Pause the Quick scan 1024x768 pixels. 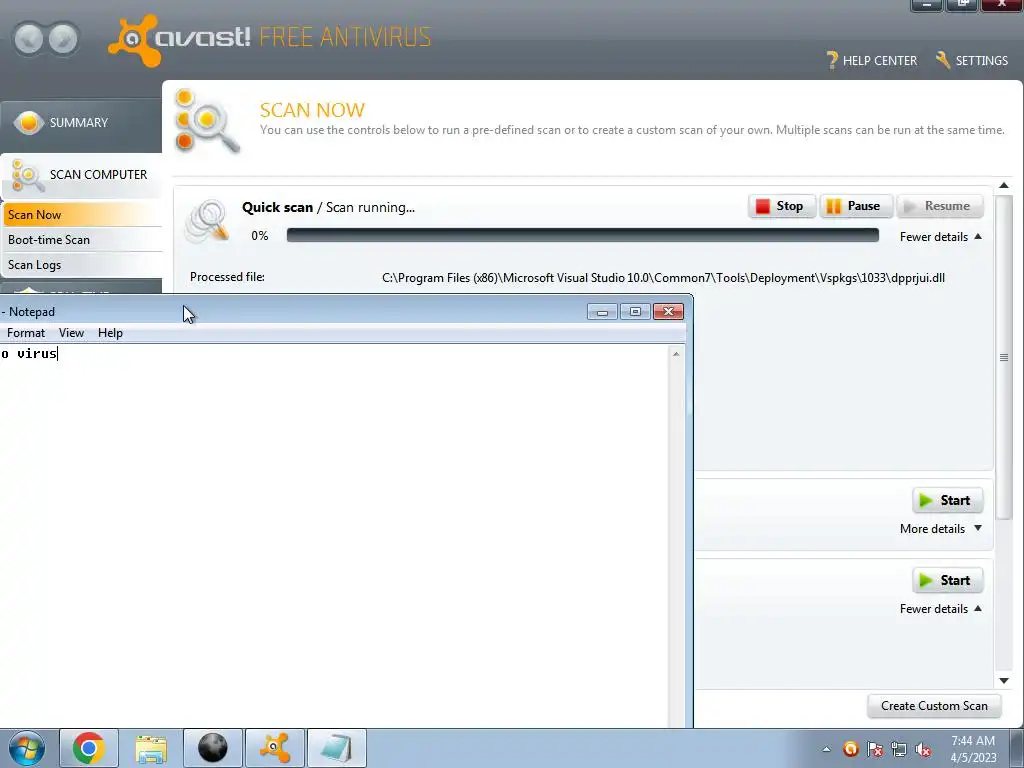click(856, 206)
